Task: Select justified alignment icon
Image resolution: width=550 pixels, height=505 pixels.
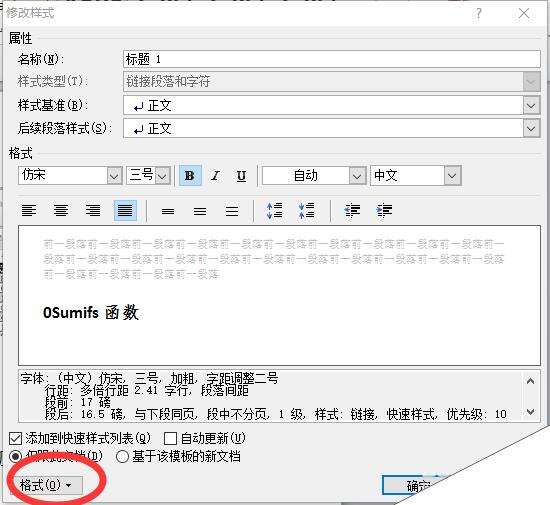Action: click(x=125, y=210)
